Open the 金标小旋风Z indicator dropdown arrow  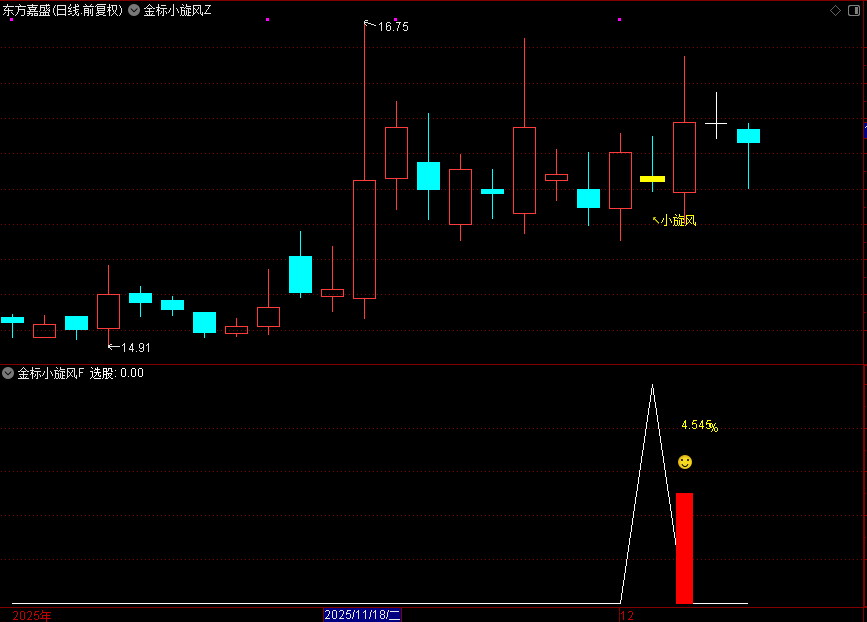(134, 10)
